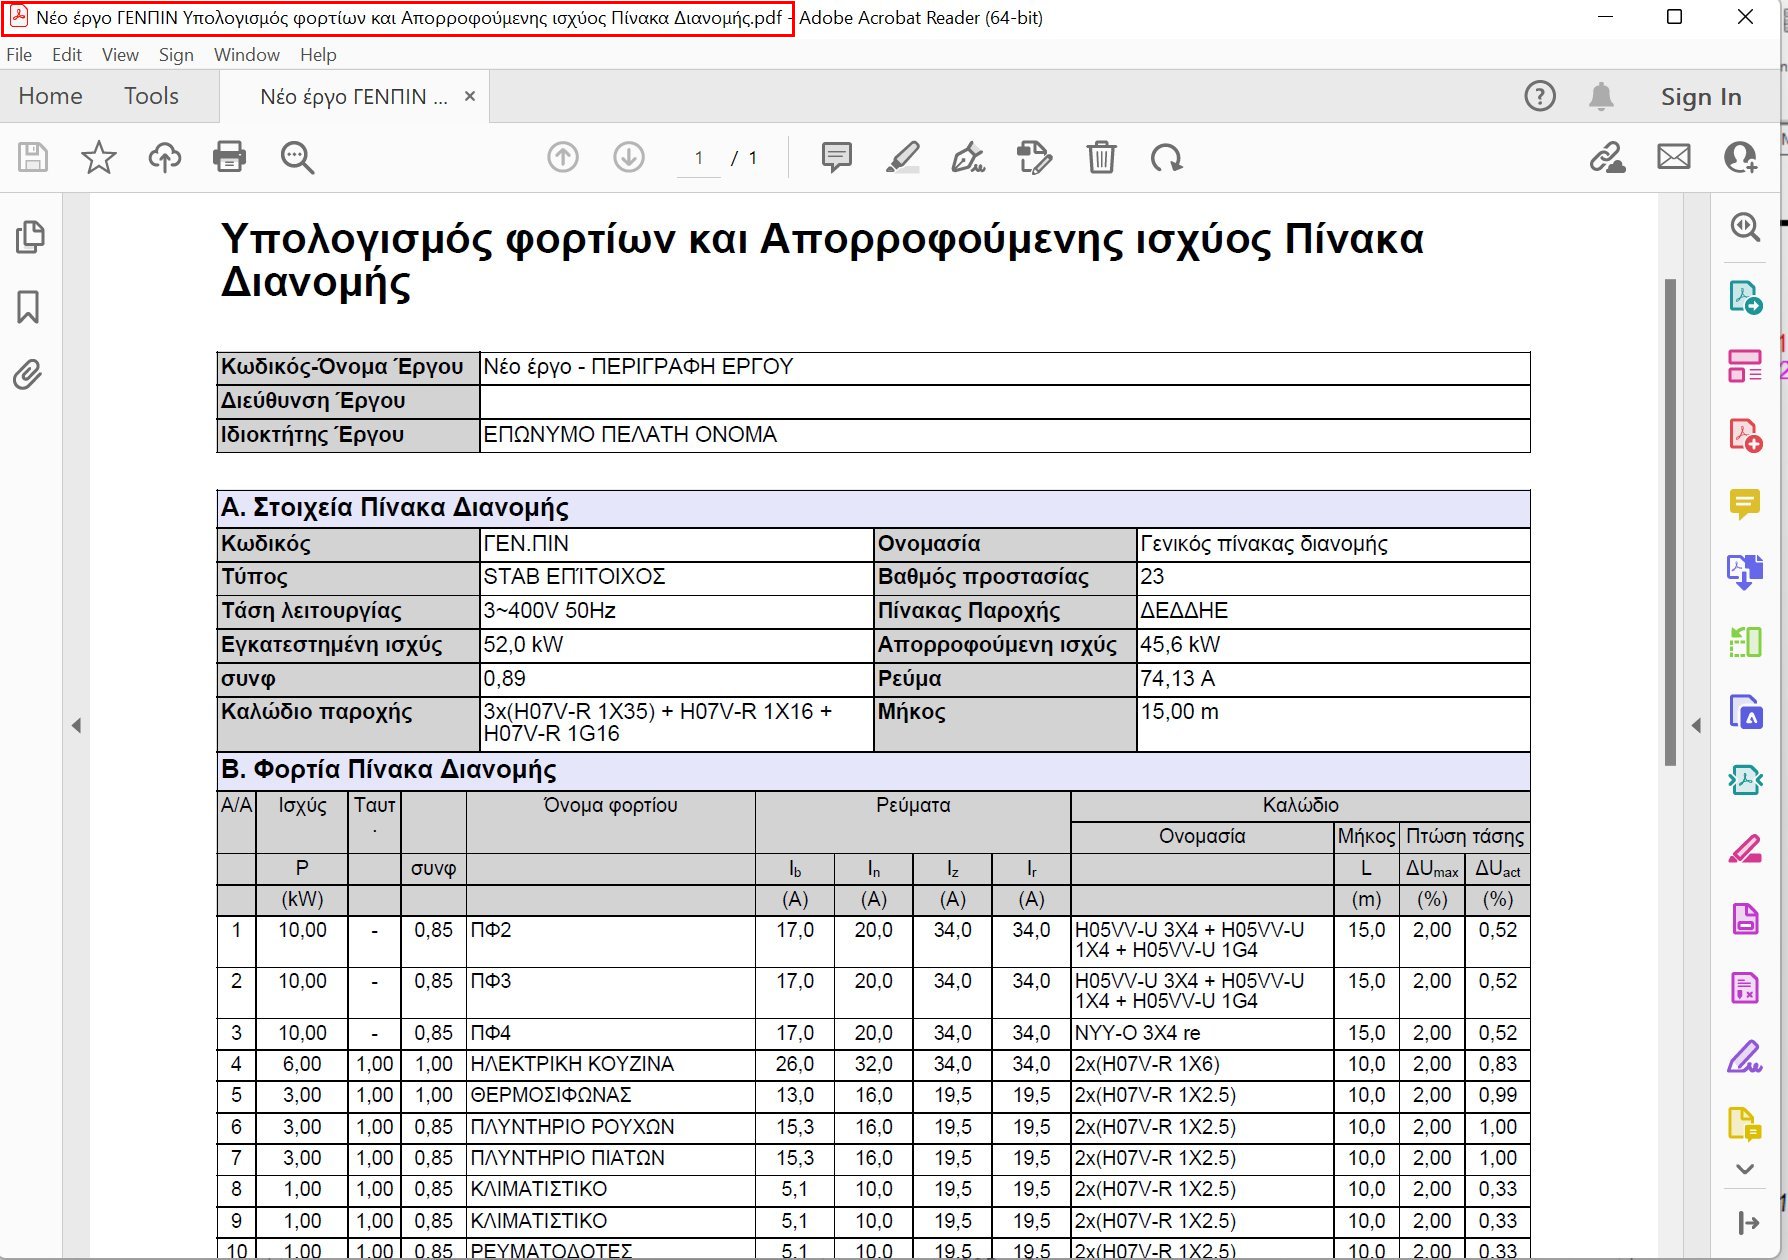Delete with the trash can icon

tap(1101, 157)
